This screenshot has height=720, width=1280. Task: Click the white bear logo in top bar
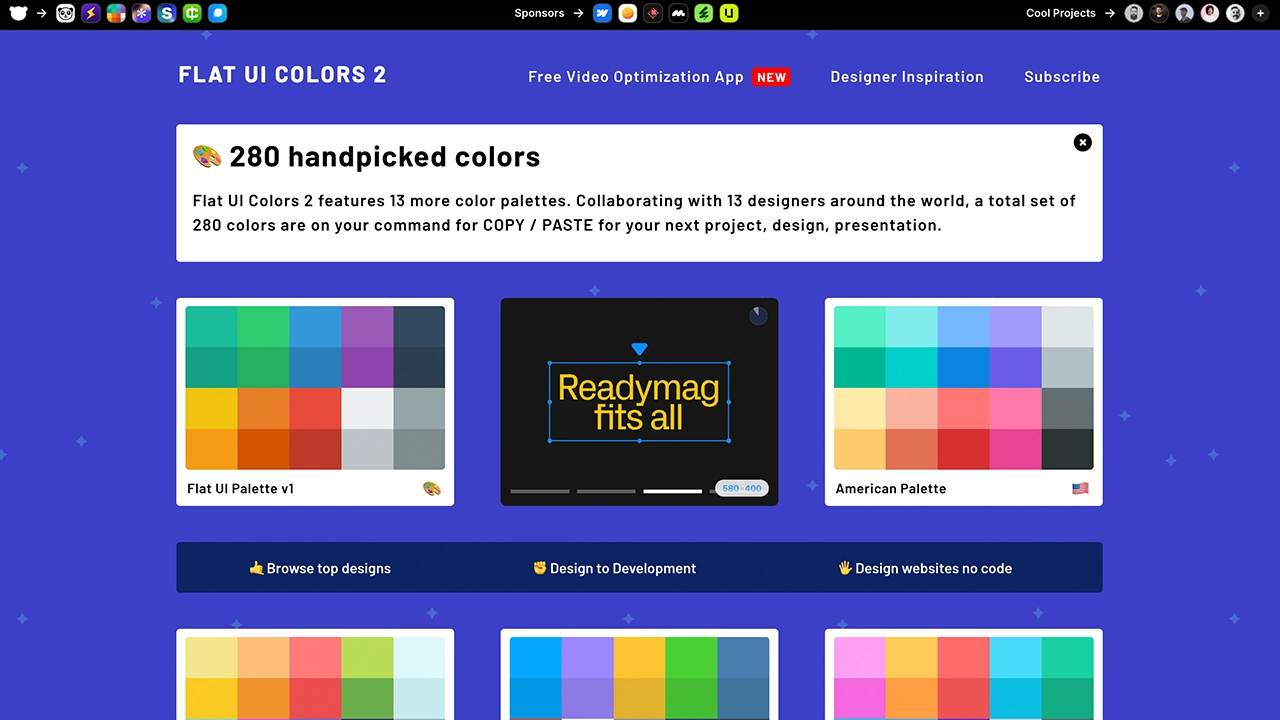[x=18, y=13]
